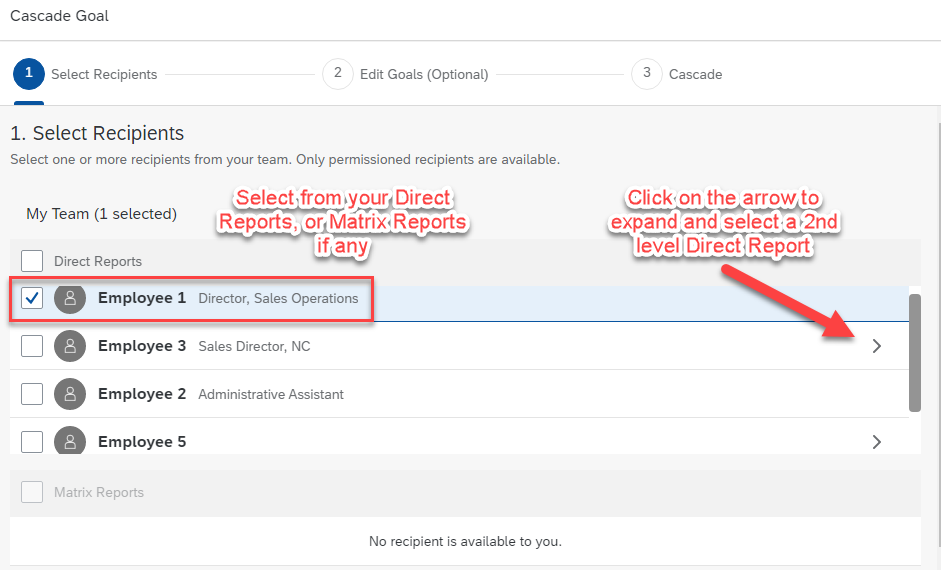Click '1. Select Recipients' heading
941x570 pixels.
pyautogui.click(x=97, y=133)
